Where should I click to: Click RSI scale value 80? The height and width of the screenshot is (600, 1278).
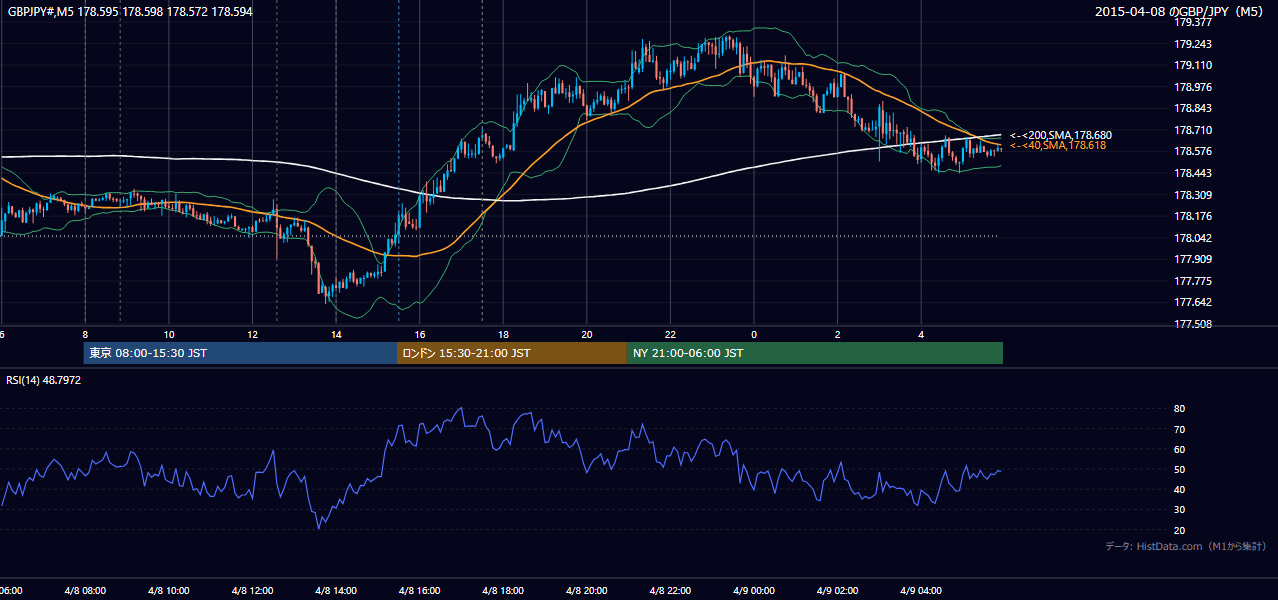tap(1179, 409)
